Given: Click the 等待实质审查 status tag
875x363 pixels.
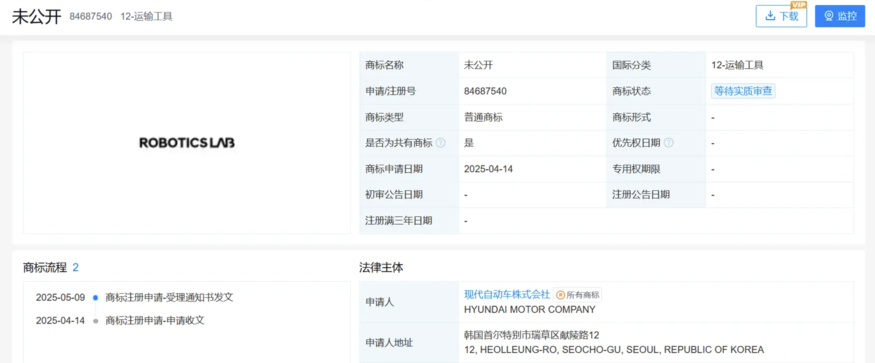Looking at the screenshot, I should pyautogui.click(x=743, y=91).
